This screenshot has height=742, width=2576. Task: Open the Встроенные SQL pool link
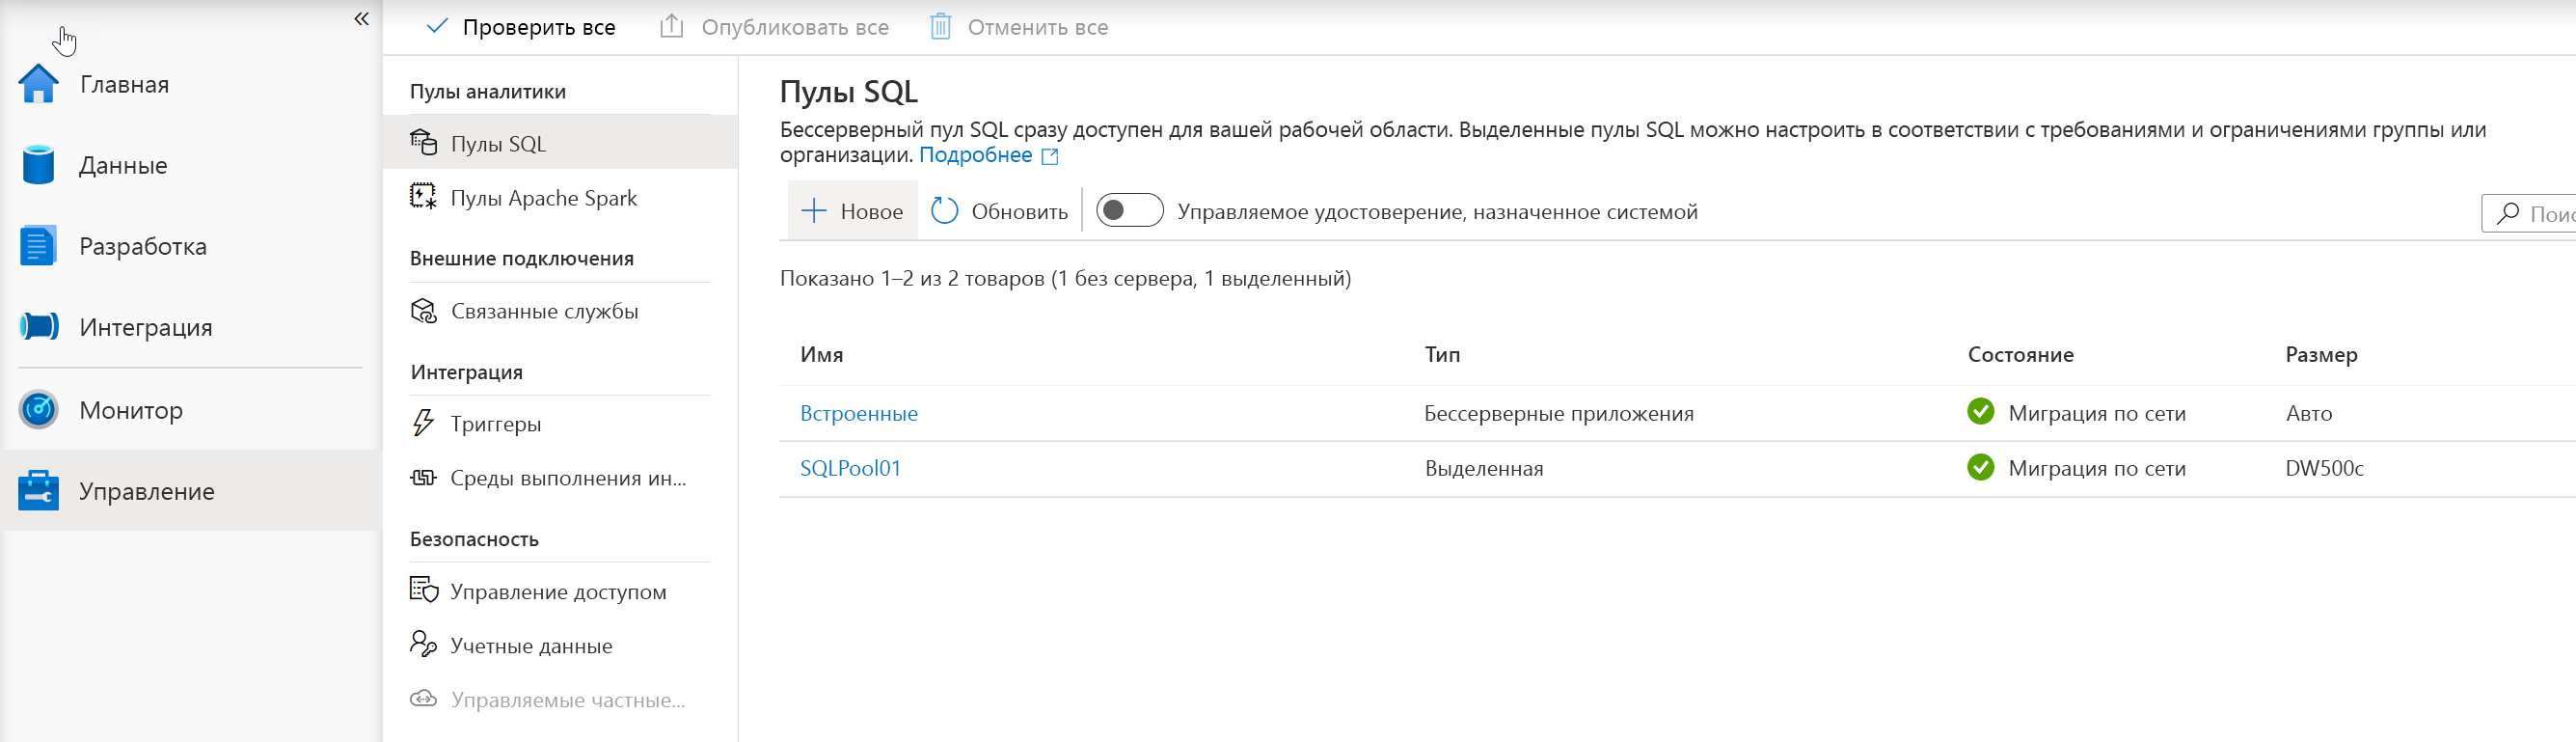point(858,414)
